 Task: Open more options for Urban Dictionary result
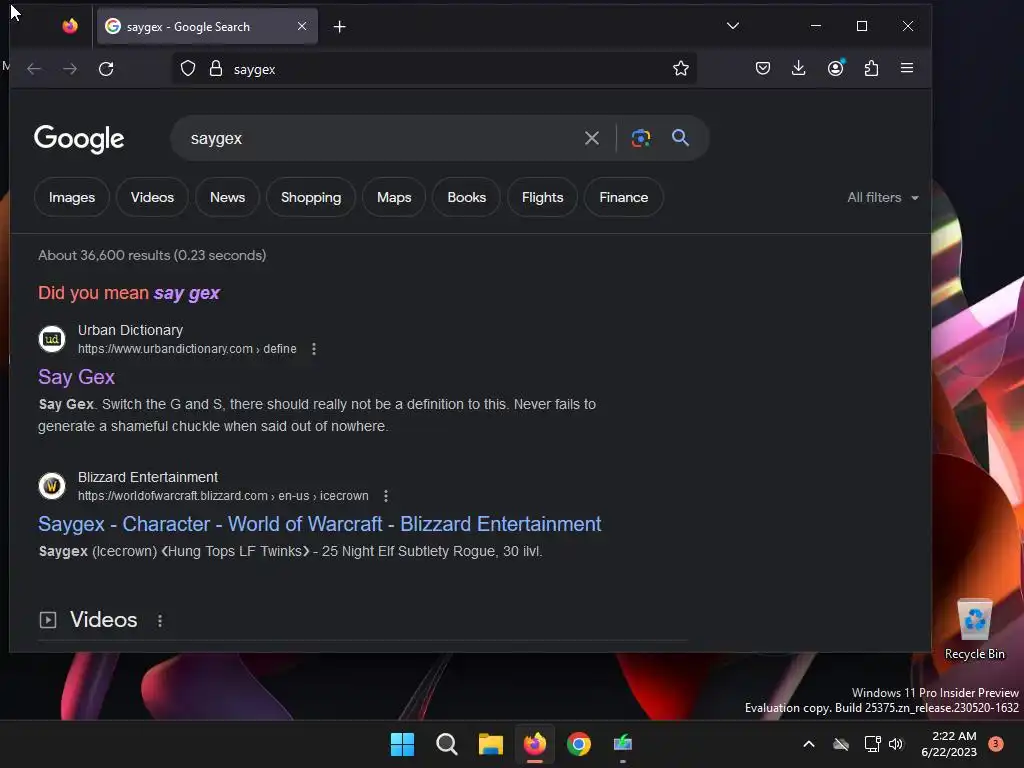[x=314, y=349]
